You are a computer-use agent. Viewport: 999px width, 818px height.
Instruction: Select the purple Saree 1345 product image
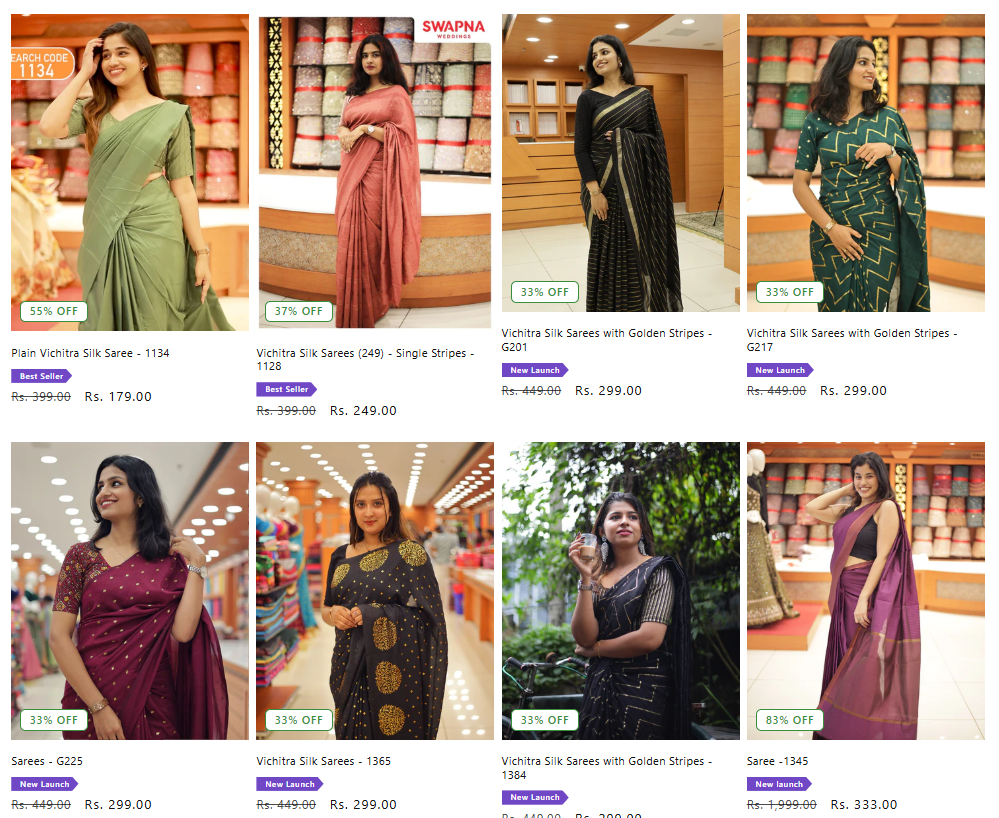tap(866, 591)
